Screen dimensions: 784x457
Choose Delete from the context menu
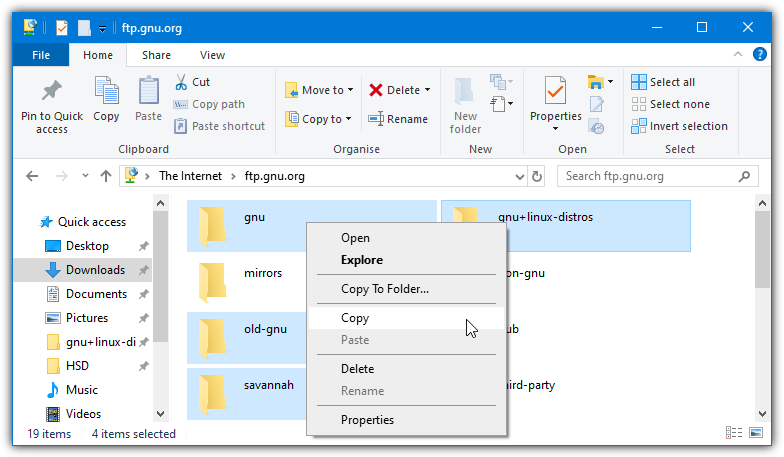[x=406, y=369]
